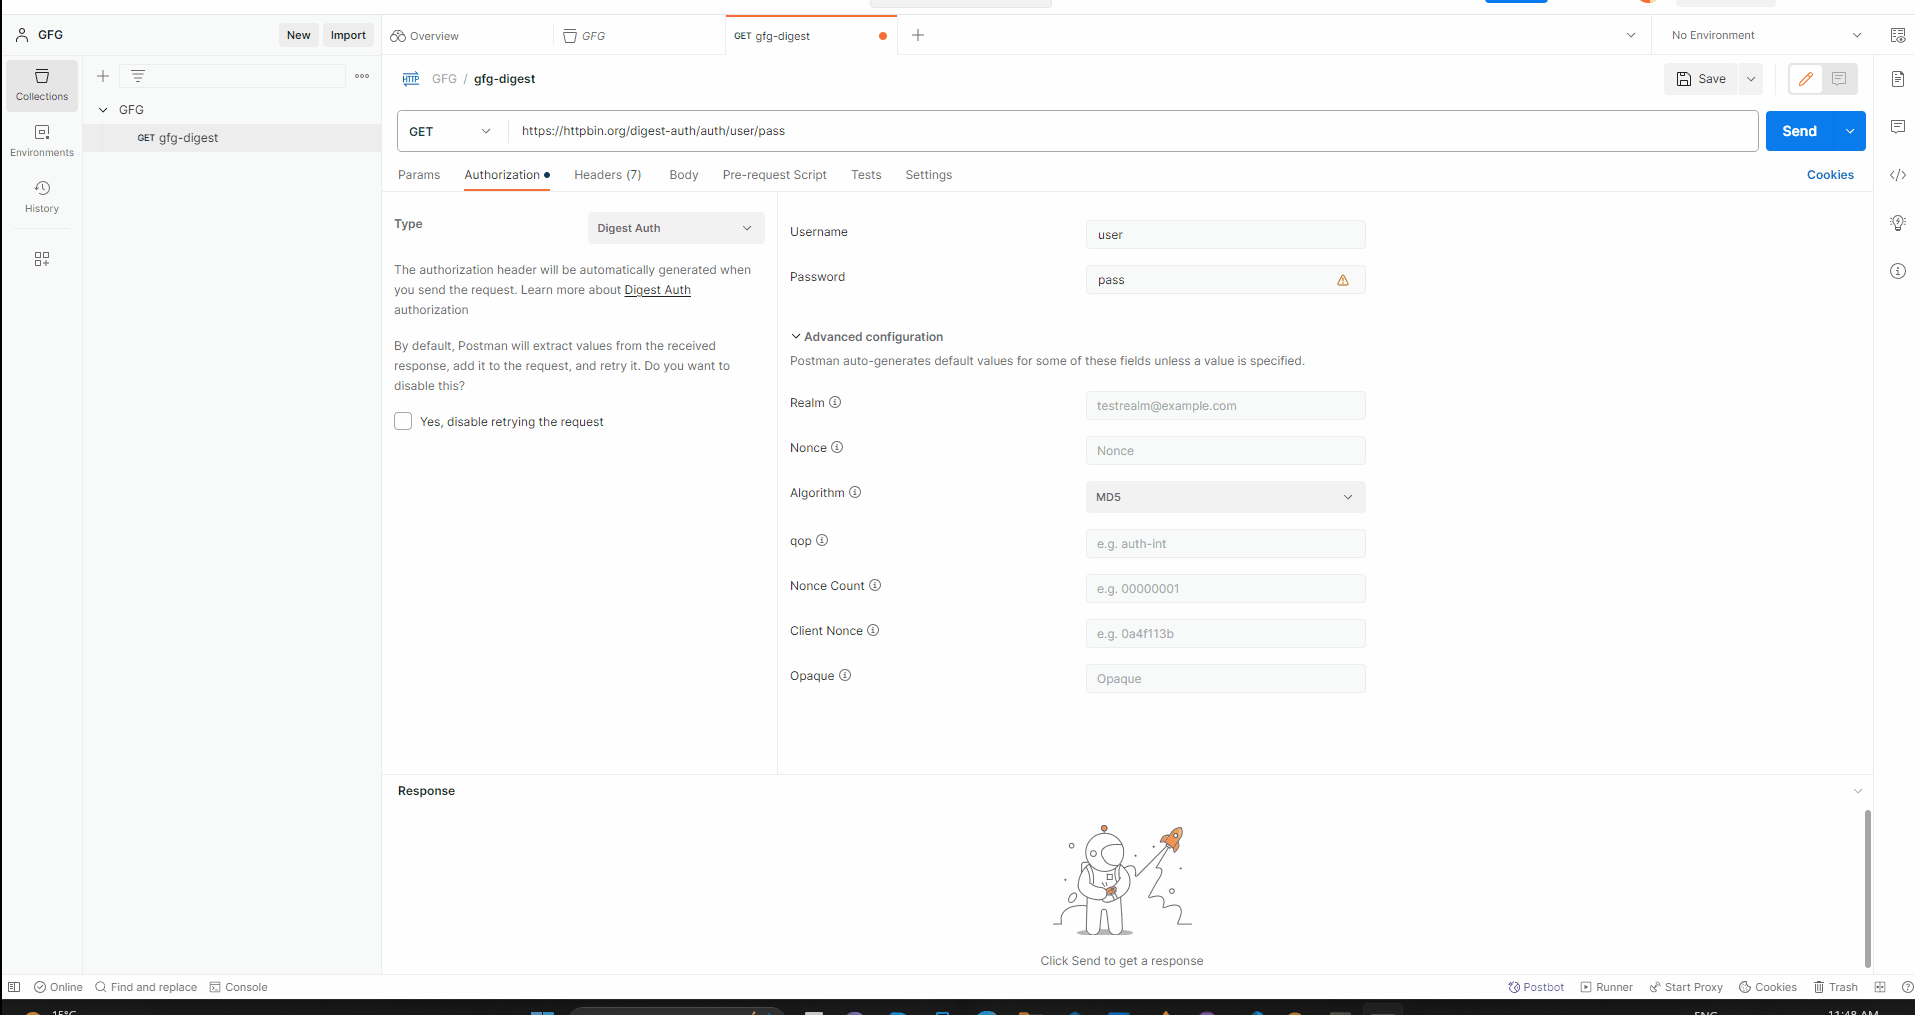Click the password warning triangle icon
This screenshot has height=1015, width=1915.
(1343, 280)
